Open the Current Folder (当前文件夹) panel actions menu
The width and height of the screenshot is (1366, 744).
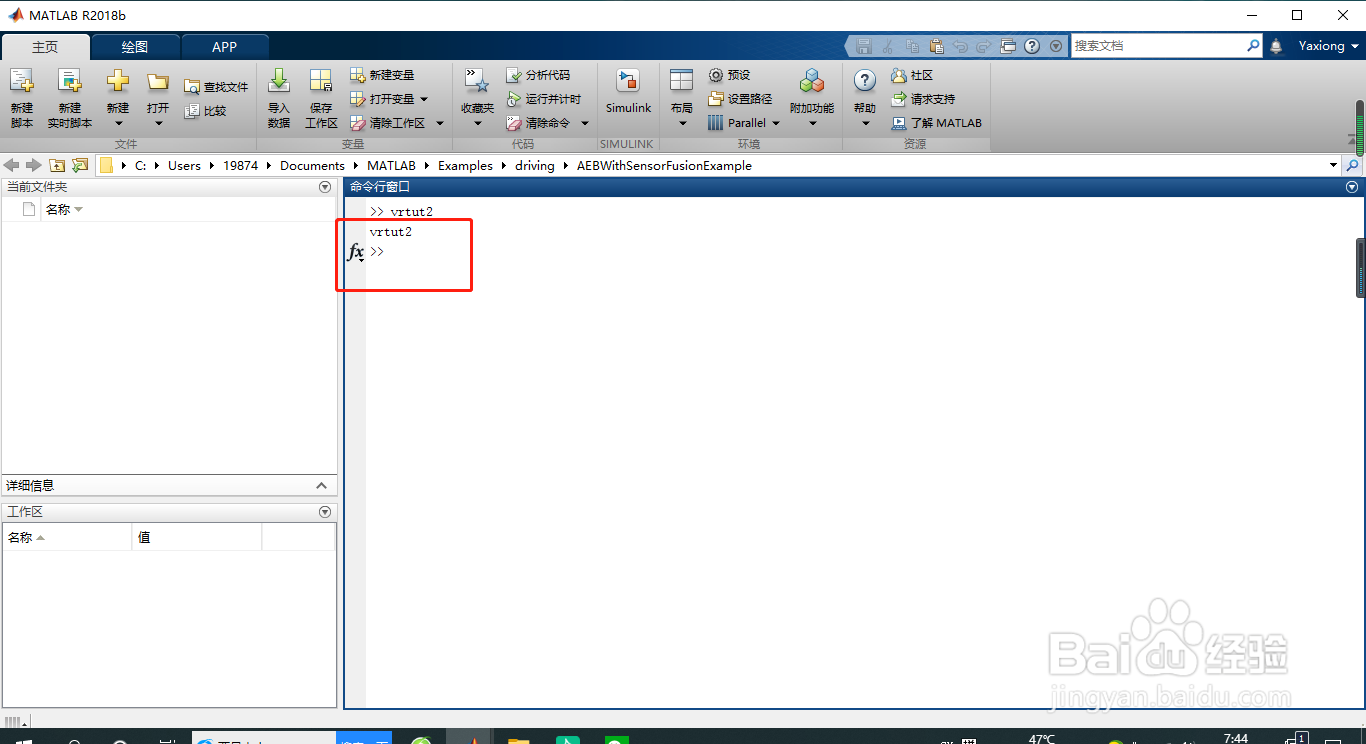pyautogui.click(x=324, y=187)
